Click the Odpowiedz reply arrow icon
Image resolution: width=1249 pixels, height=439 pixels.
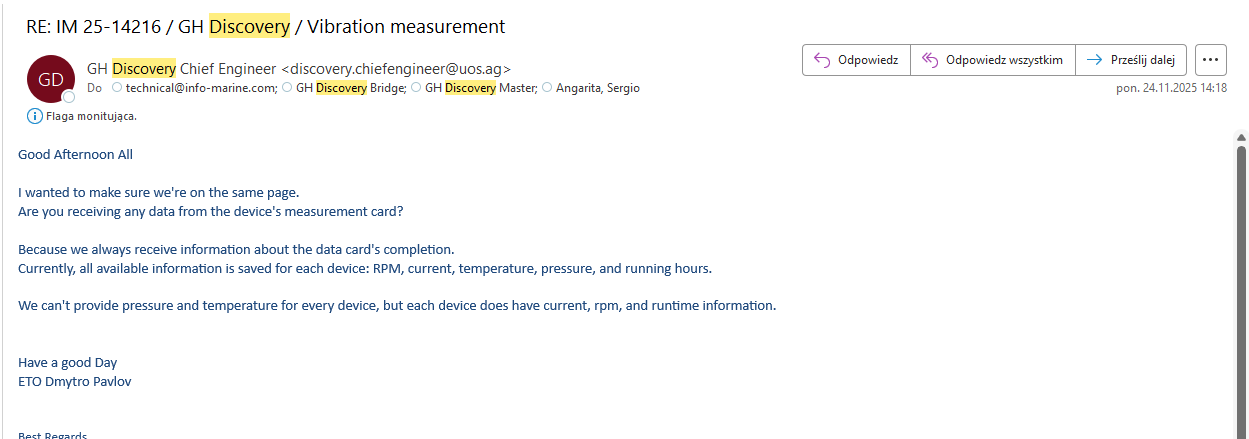[822, 60]
